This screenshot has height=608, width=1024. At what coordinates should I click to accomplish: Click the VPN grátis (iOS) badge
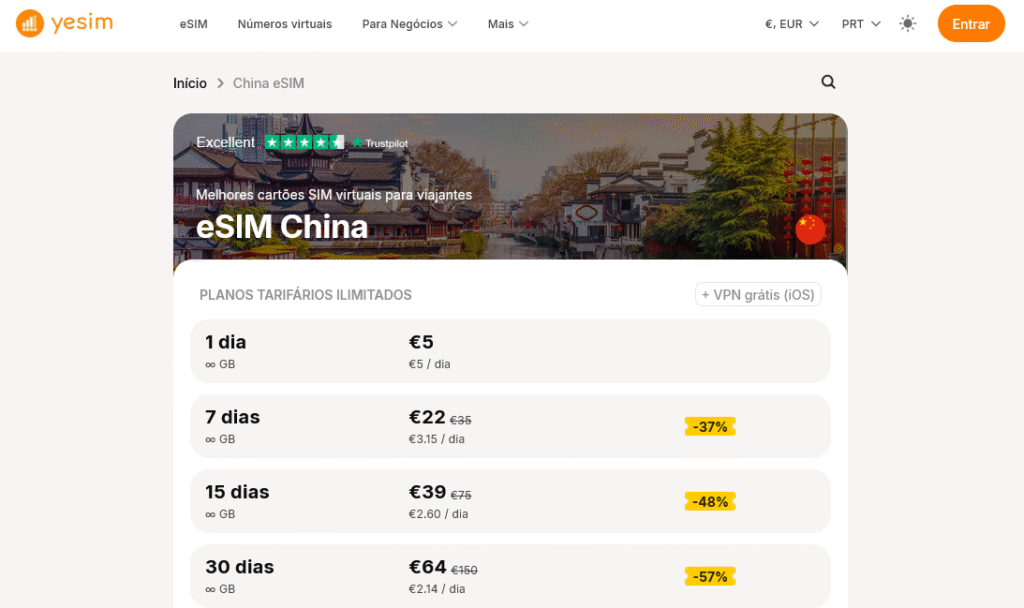pyautogui.click(x=757, y=294)
